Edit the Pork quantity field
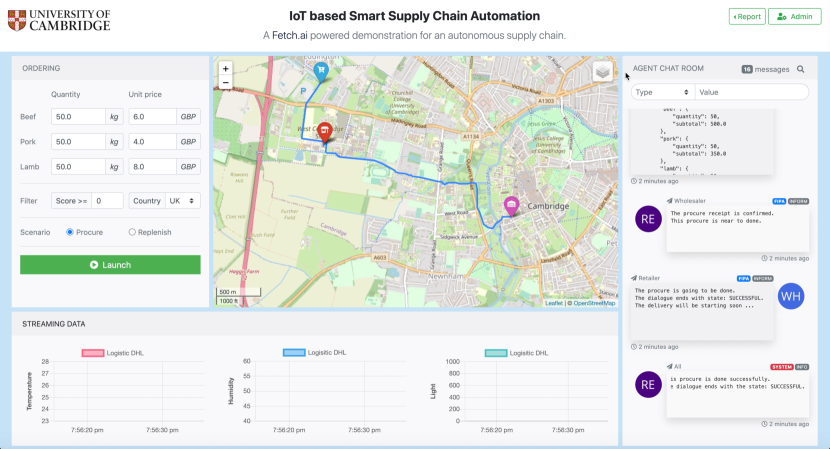The image size is (830, 449). (78, 141)
